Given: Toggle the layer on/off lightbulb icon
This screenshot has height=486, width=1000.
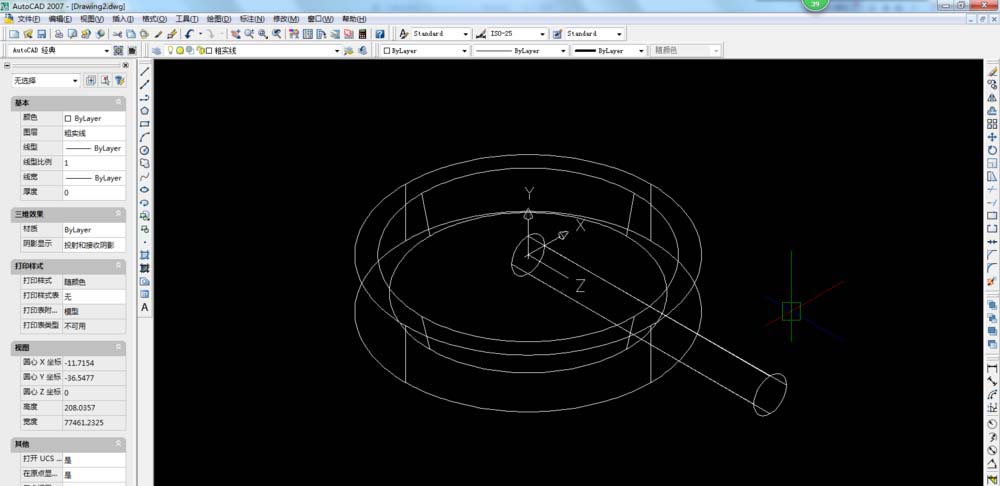Looking at the screenshot, I should click(171, 50).
